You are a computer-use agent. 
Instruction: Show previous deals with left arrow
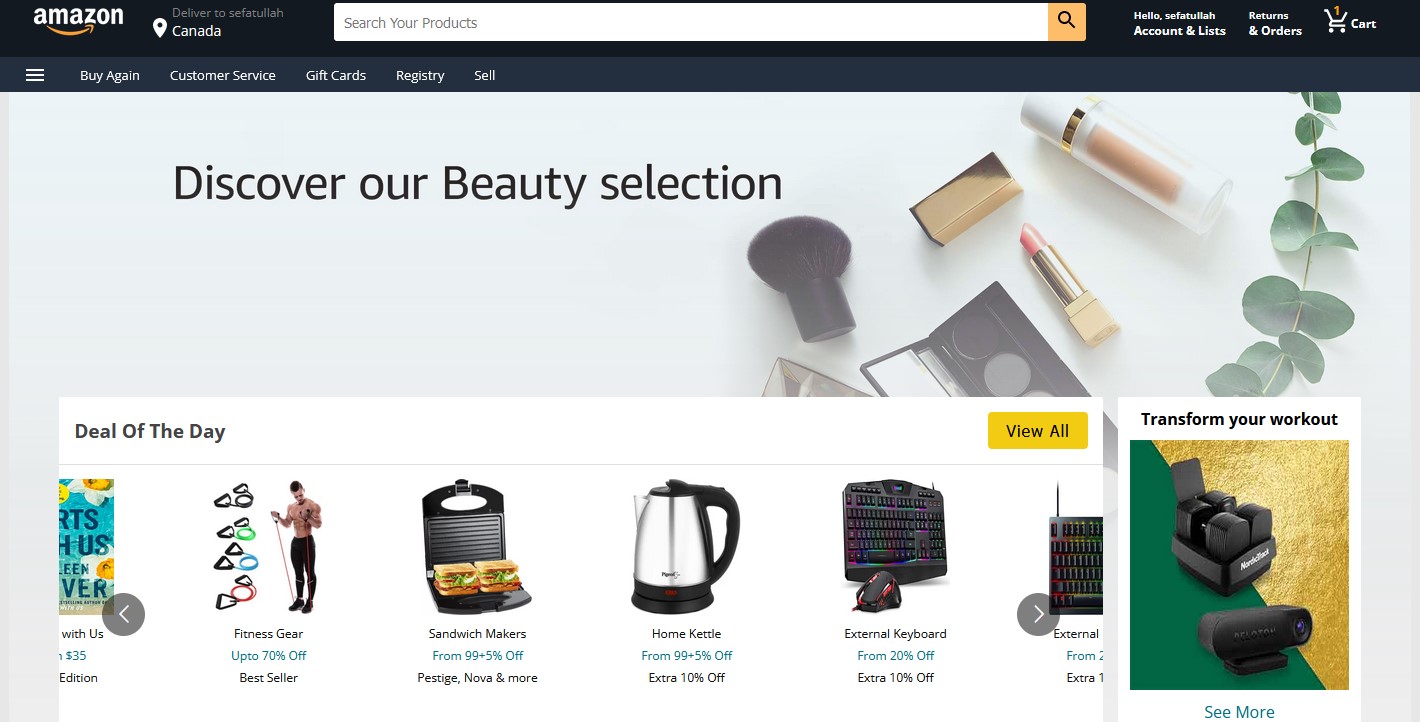click(x=124, y=614)
